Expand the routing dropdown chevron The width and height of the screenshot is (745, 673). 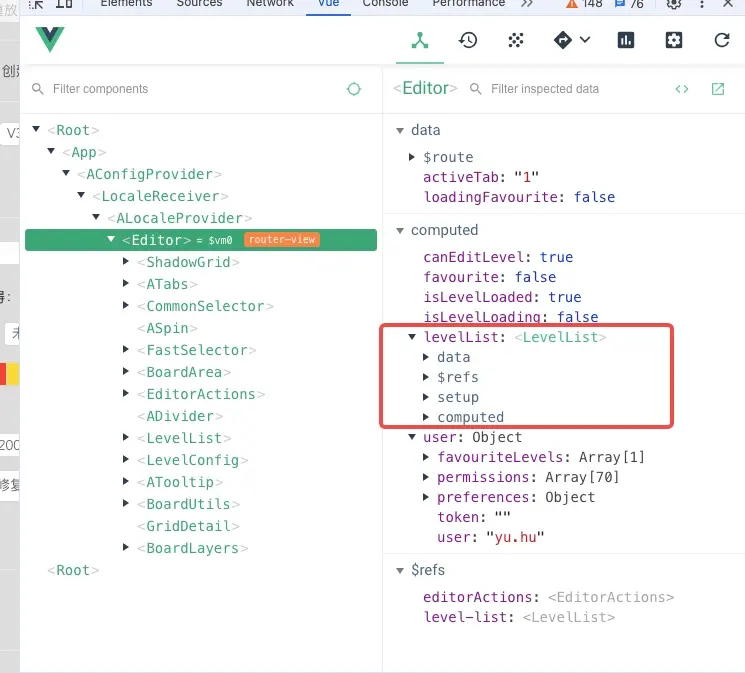pos(585,40)
